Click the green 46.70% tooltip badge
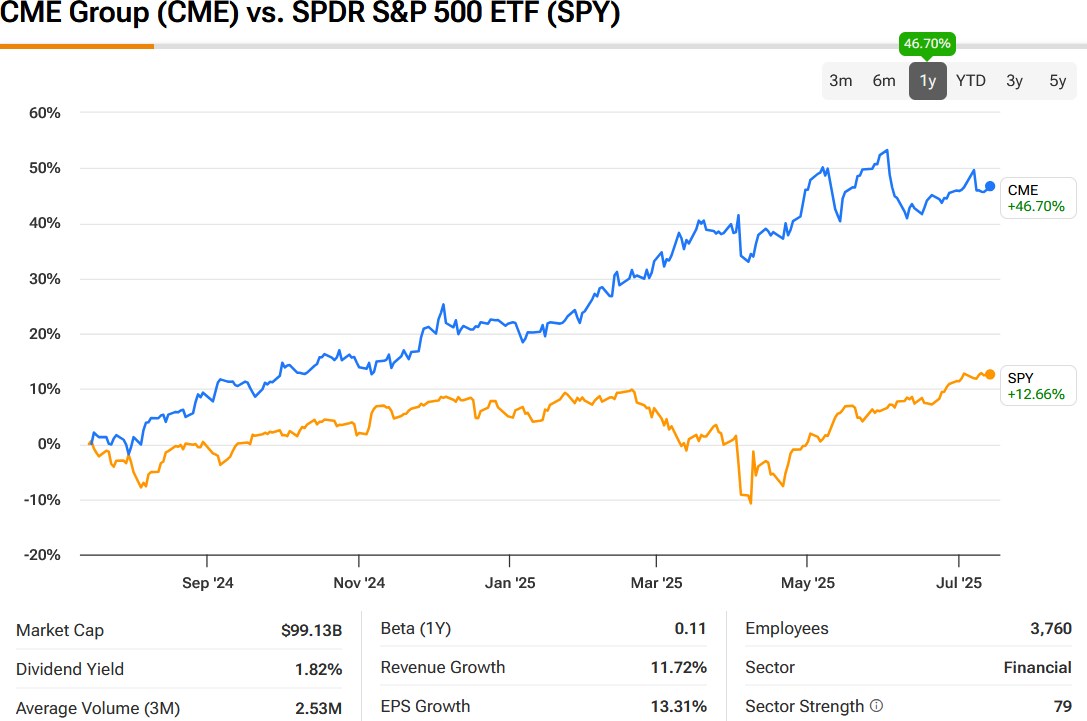 tap(927, 44)
